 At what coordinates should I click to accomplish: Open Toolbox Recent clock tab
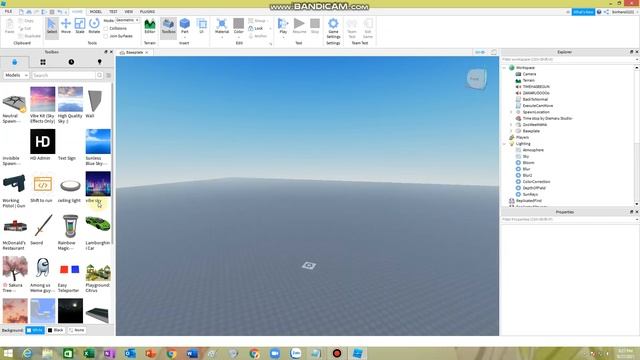[71, 62]
